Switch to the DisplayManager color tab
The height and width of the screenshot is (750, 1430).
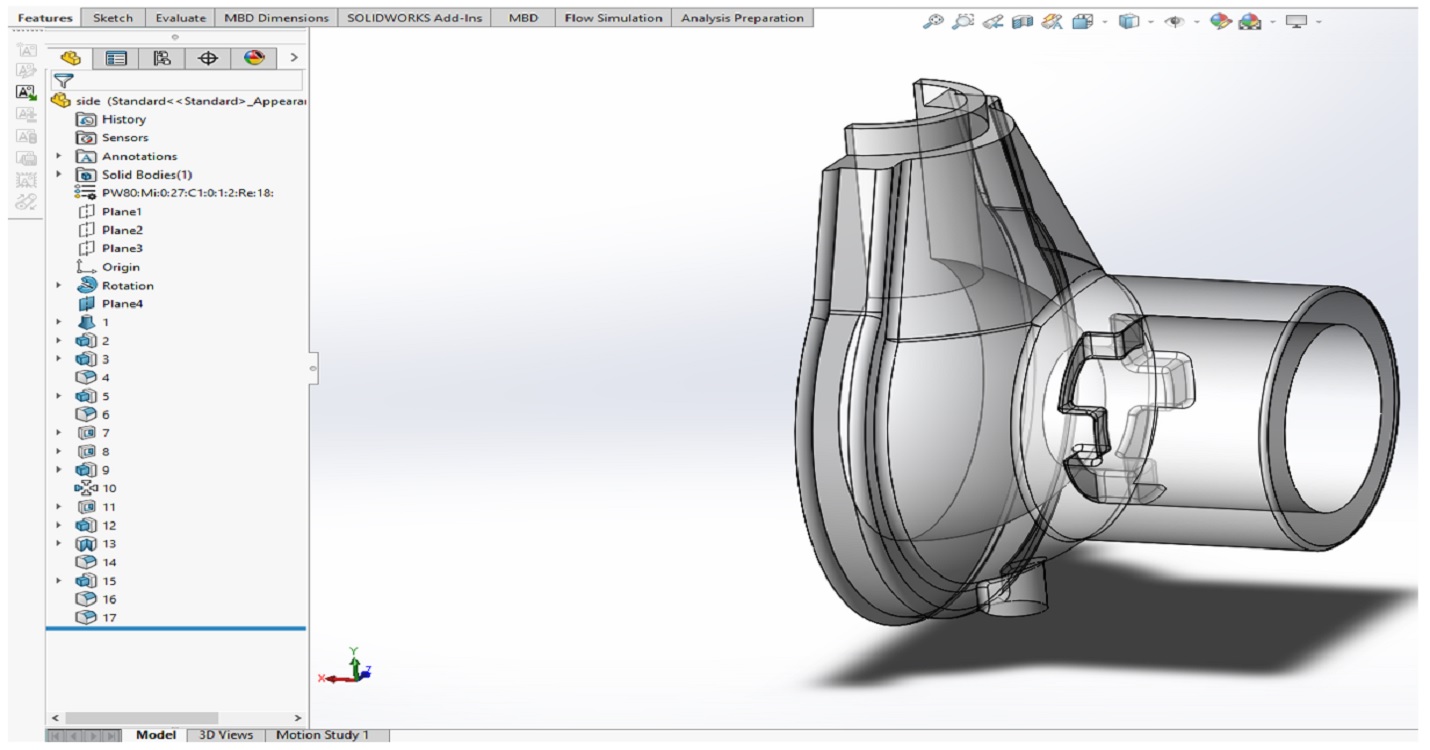click(x=254, y=58)
